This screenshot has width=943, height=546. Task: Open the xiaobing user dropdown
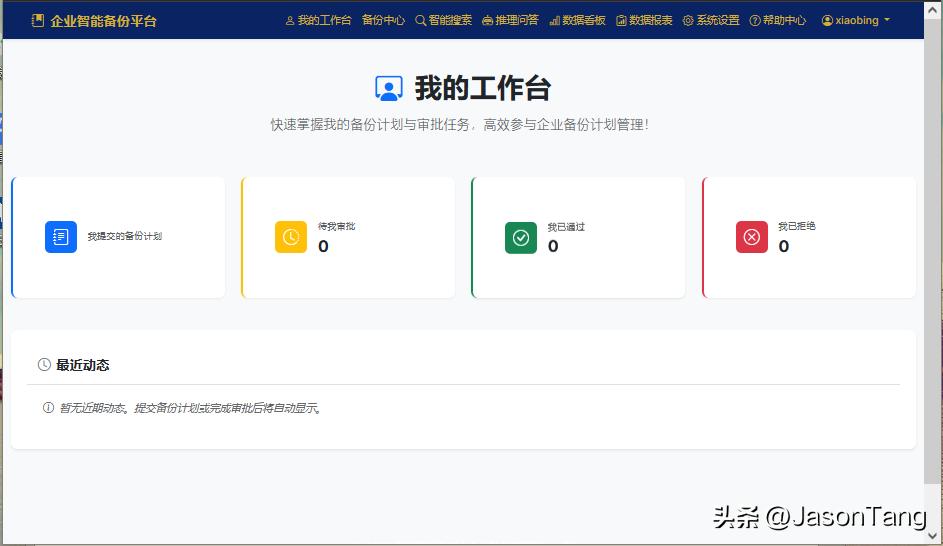coord(856,20)
